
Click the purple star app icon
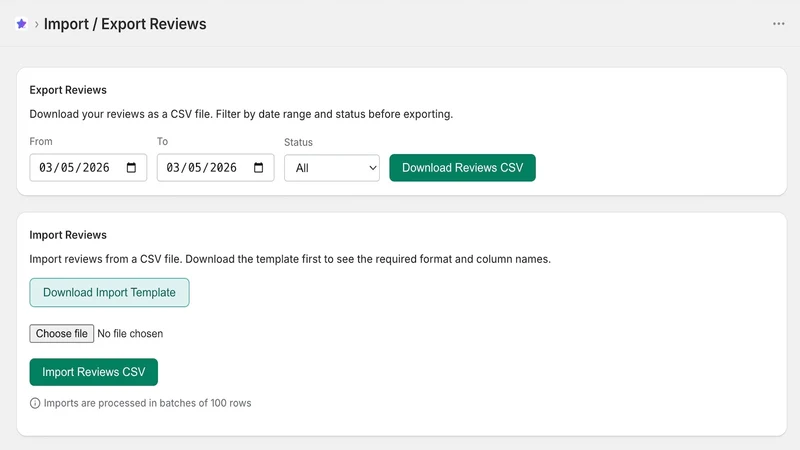click(x=21, y=23)
